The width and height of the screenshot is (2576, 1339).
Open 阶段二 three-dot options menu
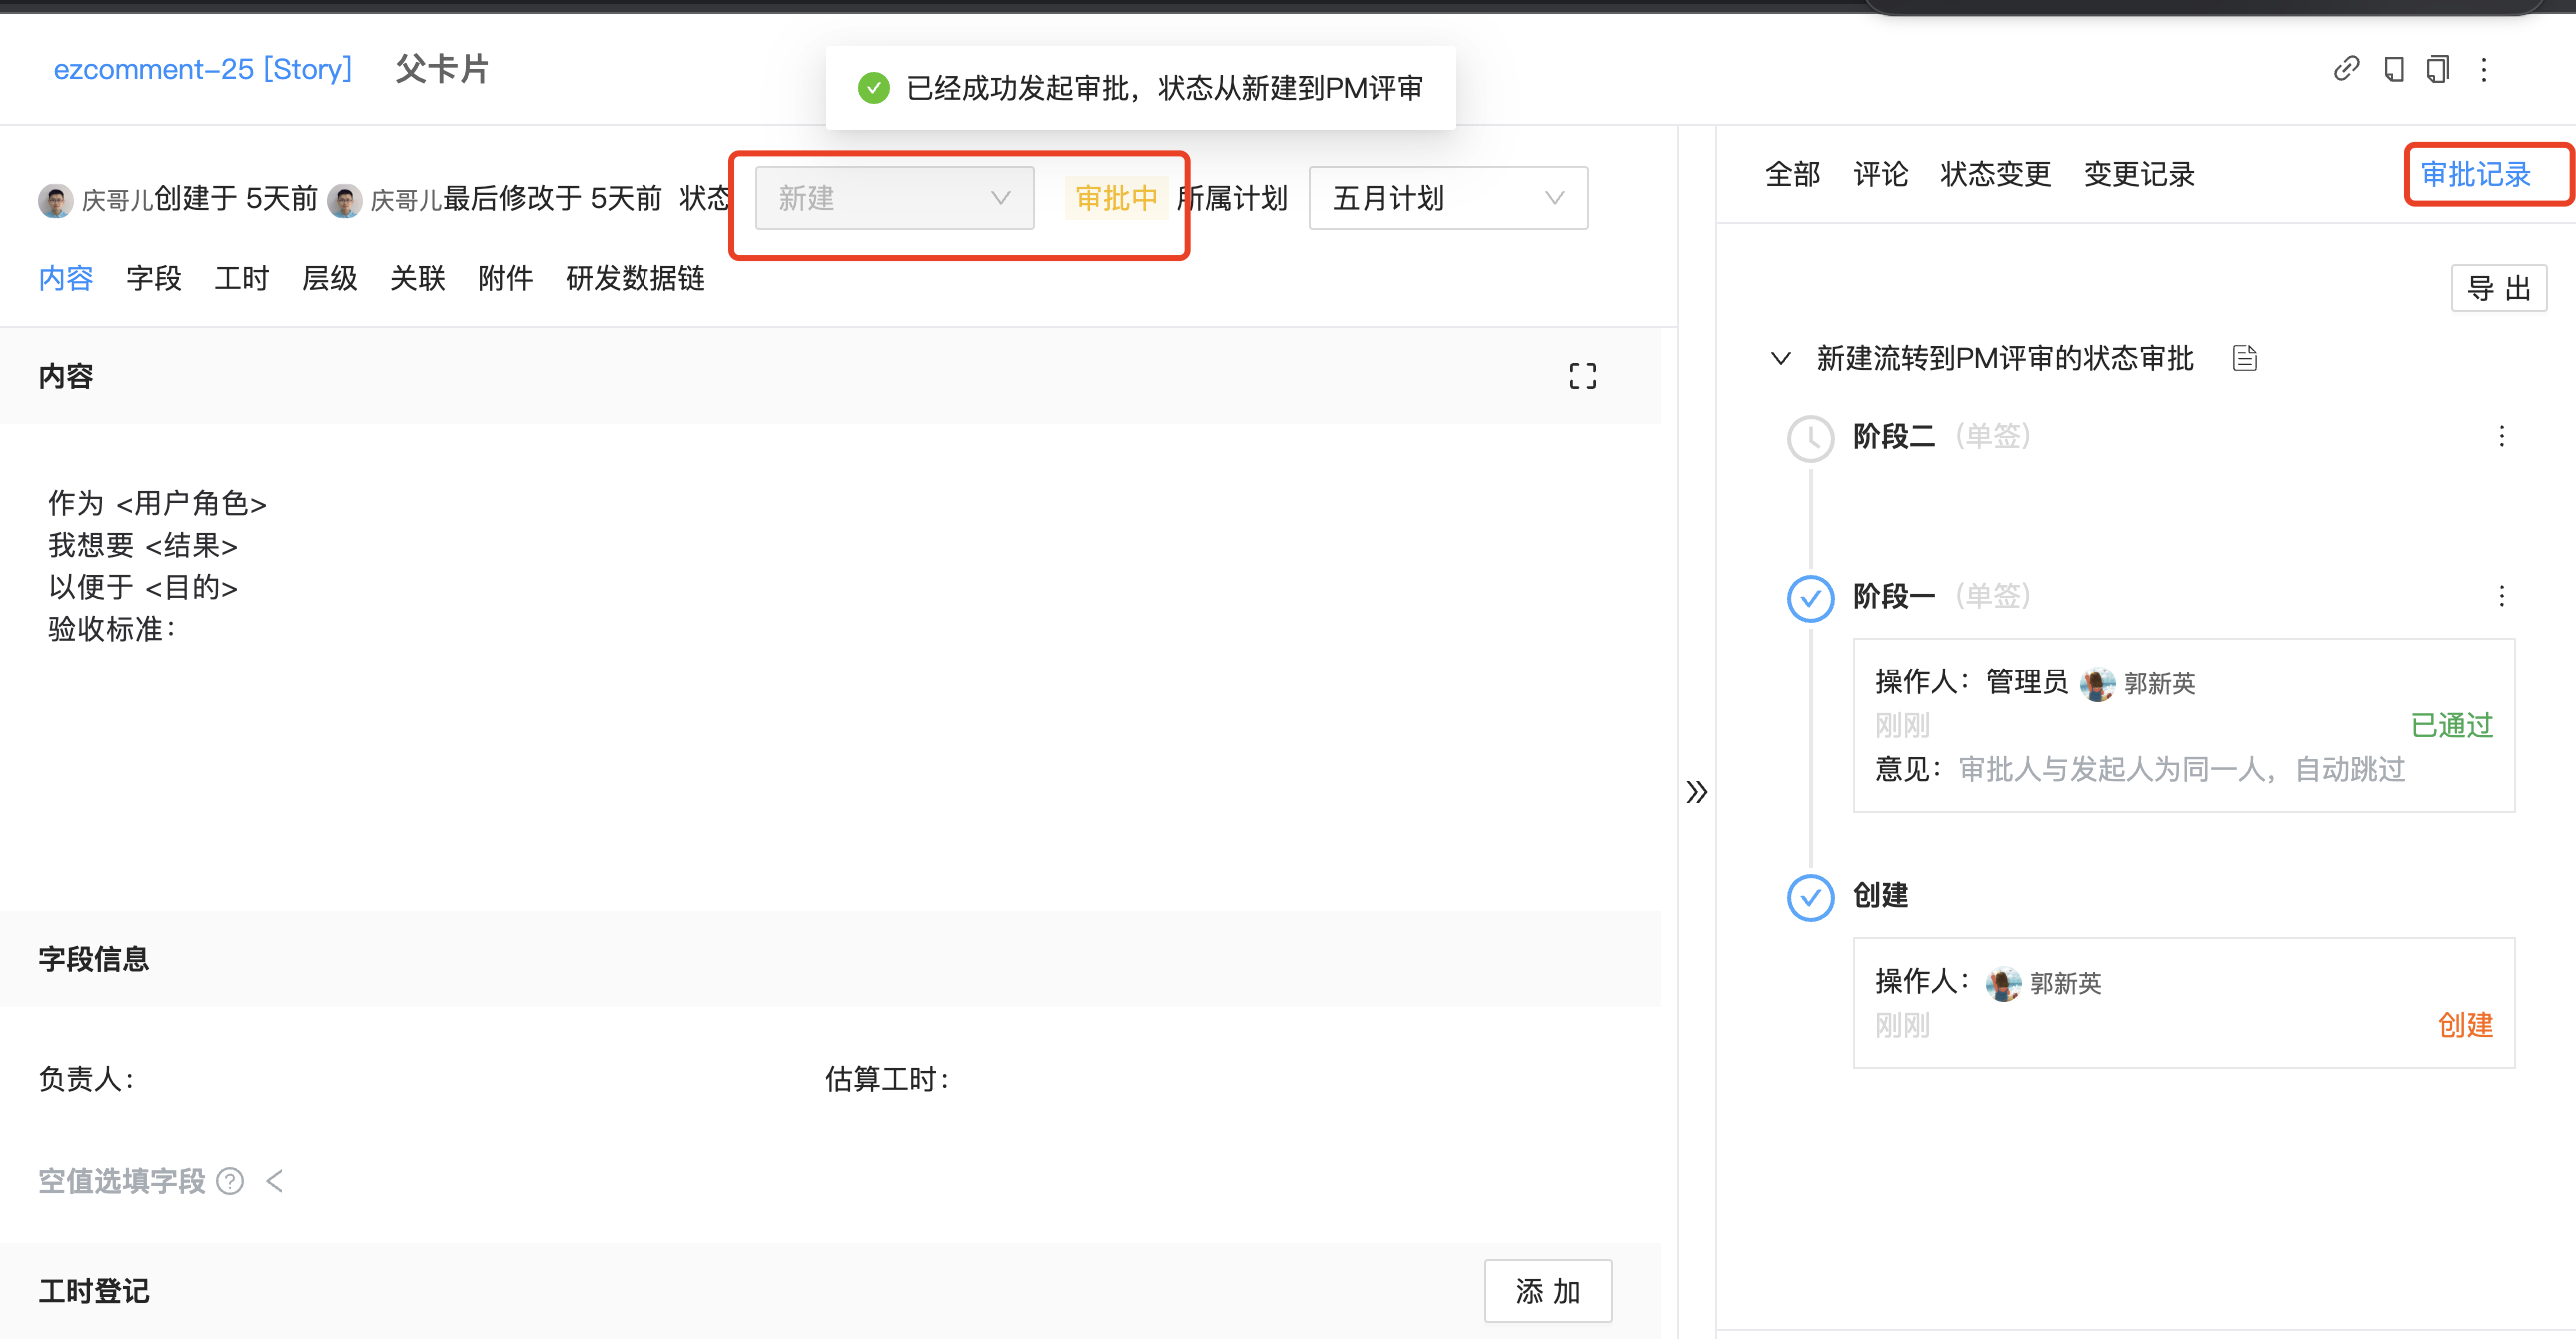click(2501, 436)
